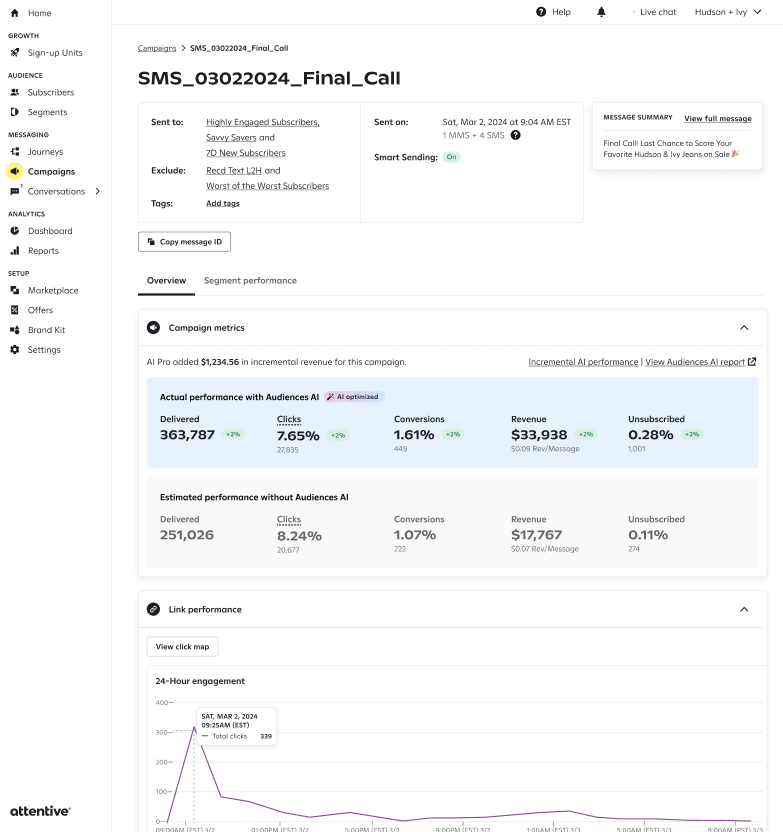Open Worst of the Worst Subscribers link
783x832 pixels.
click(267, 186)
